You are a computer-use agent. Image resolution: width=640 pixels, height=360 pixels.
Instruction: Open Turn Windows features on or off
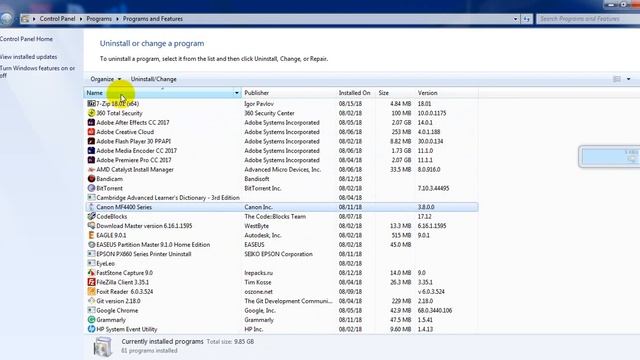[37, 72]
